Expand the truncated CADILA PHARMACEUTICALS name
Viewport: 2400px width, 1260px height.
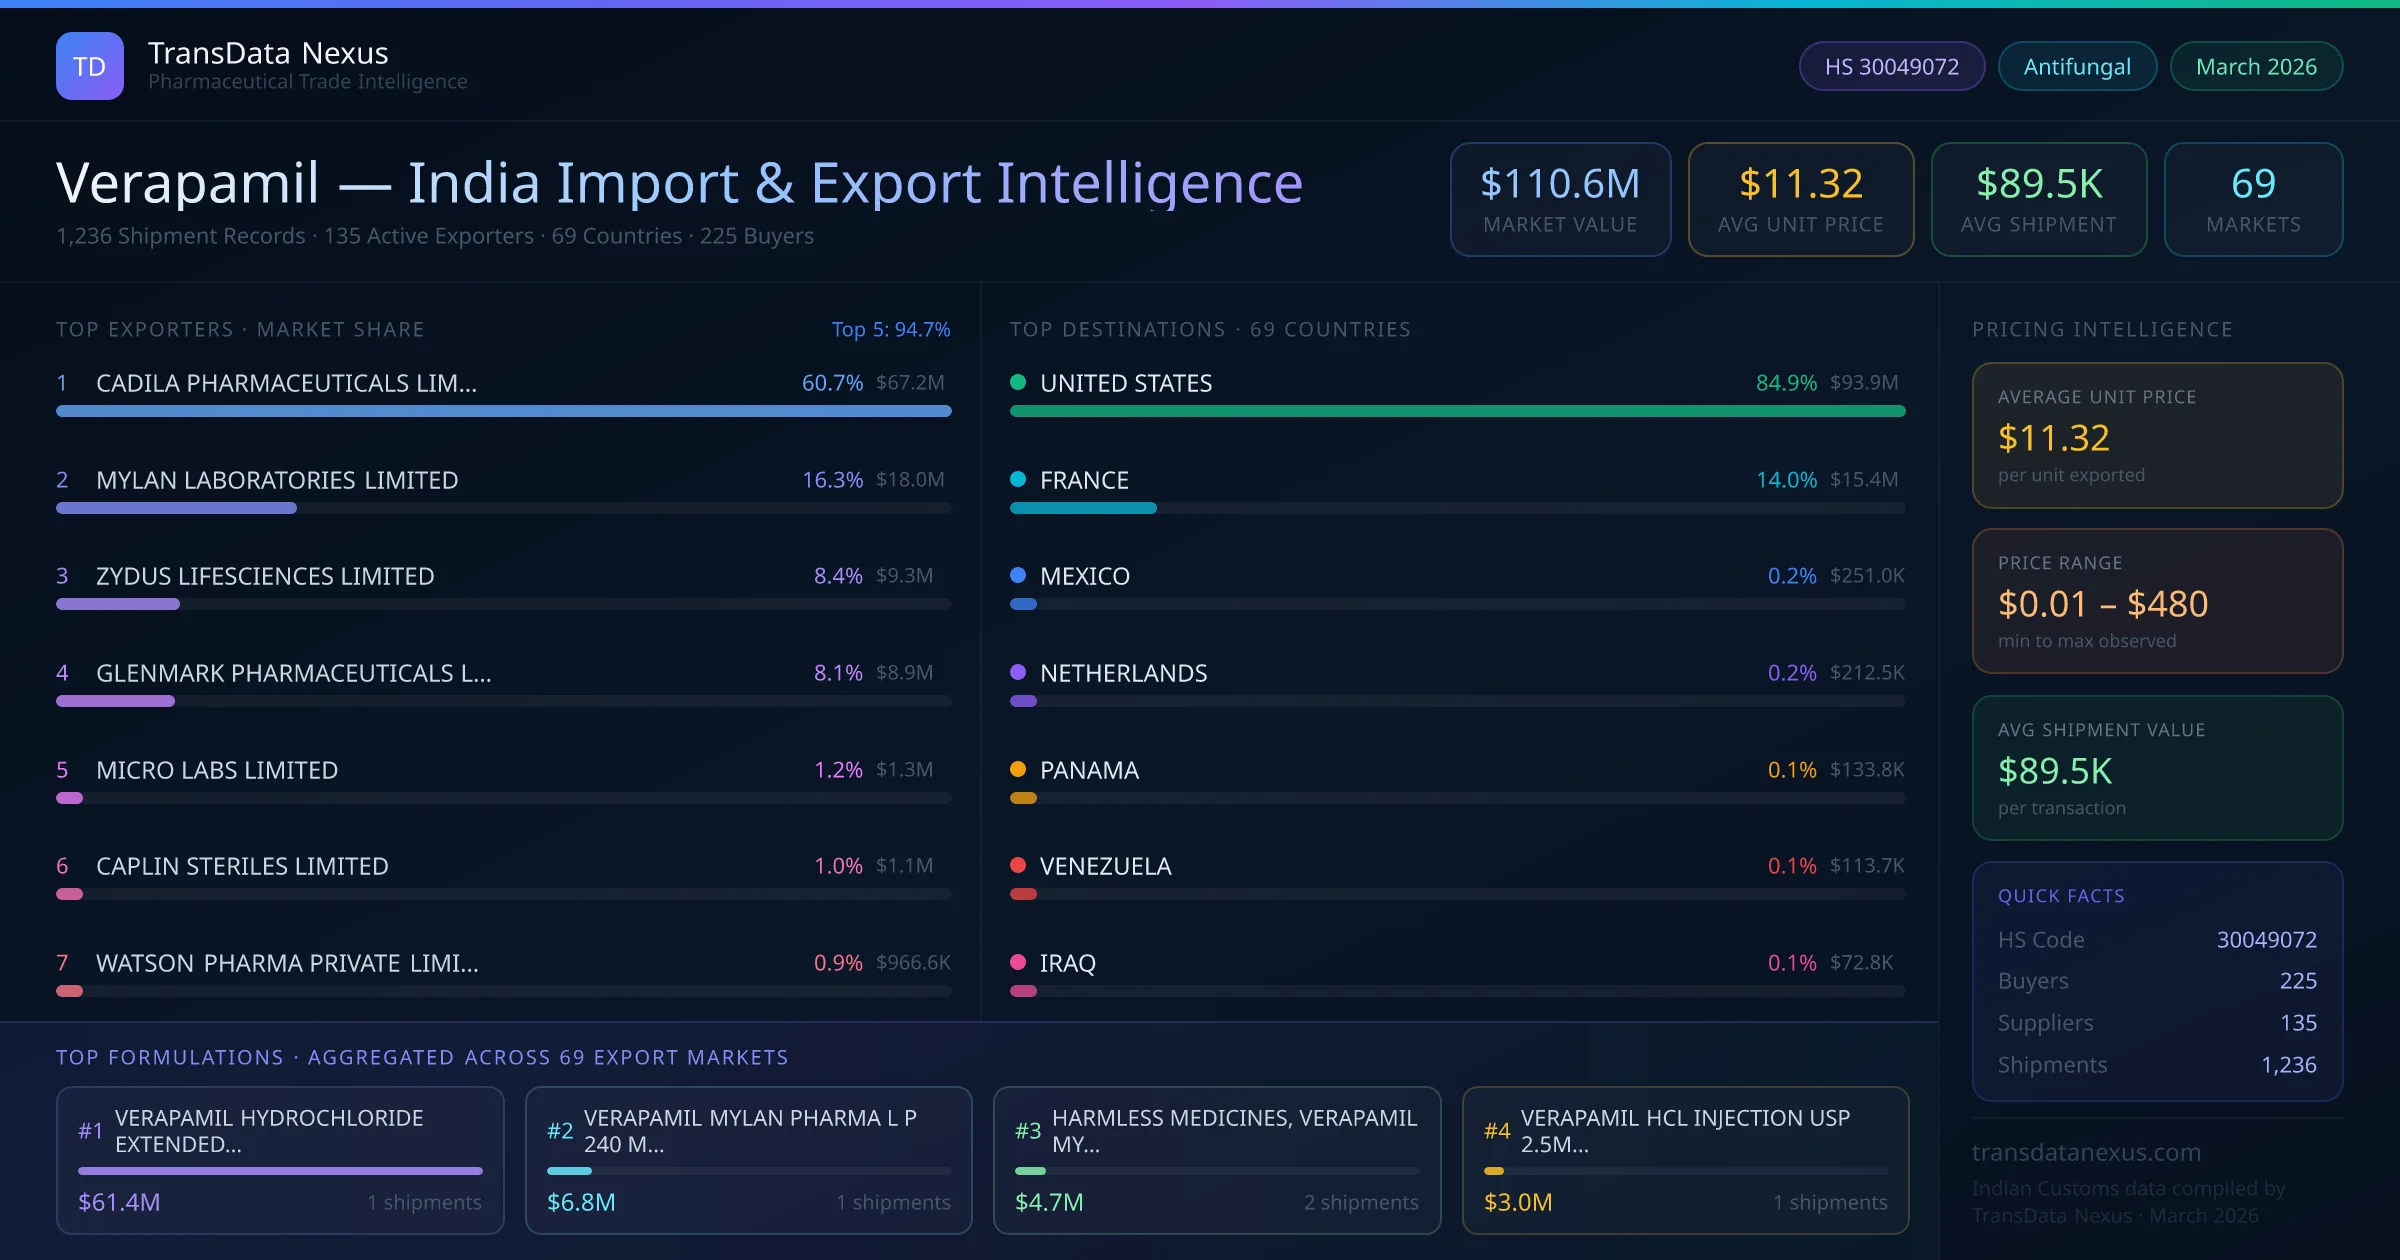click(285, 382)
